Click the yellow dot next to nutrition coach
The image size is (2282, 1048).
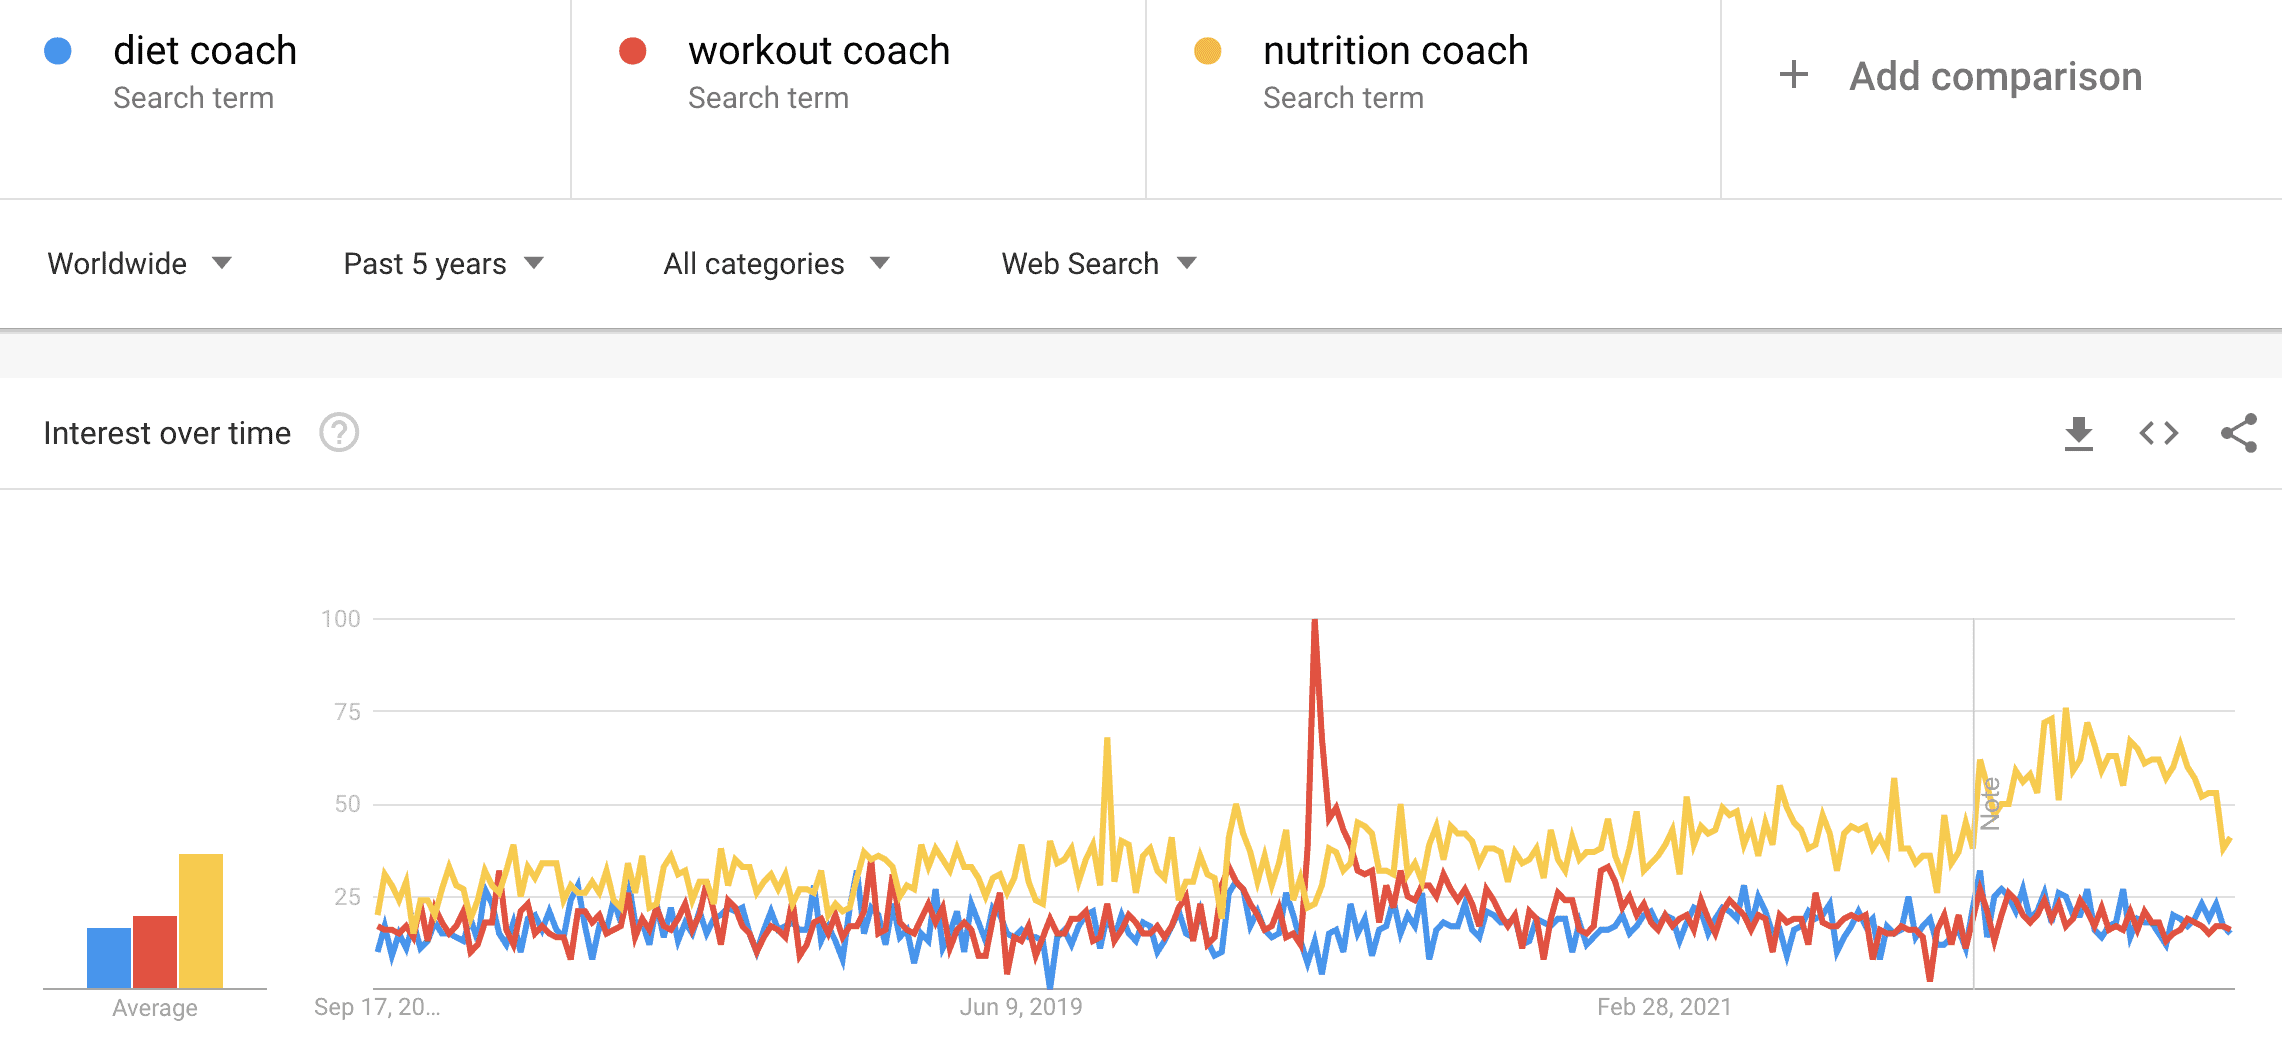[1207, 49]
